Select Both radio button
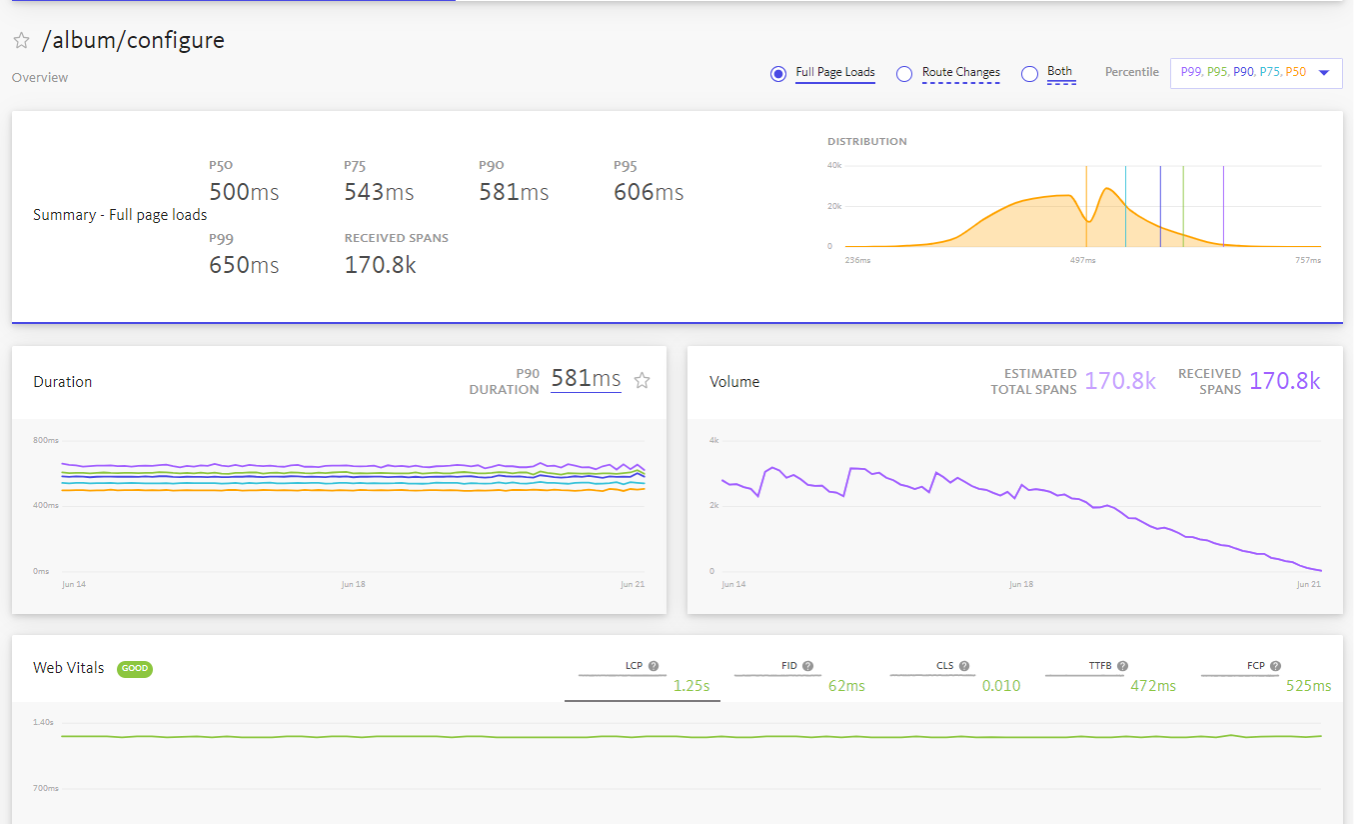Image resolution: width=1354 pixels, height=824 pixels. (1029, 73)
